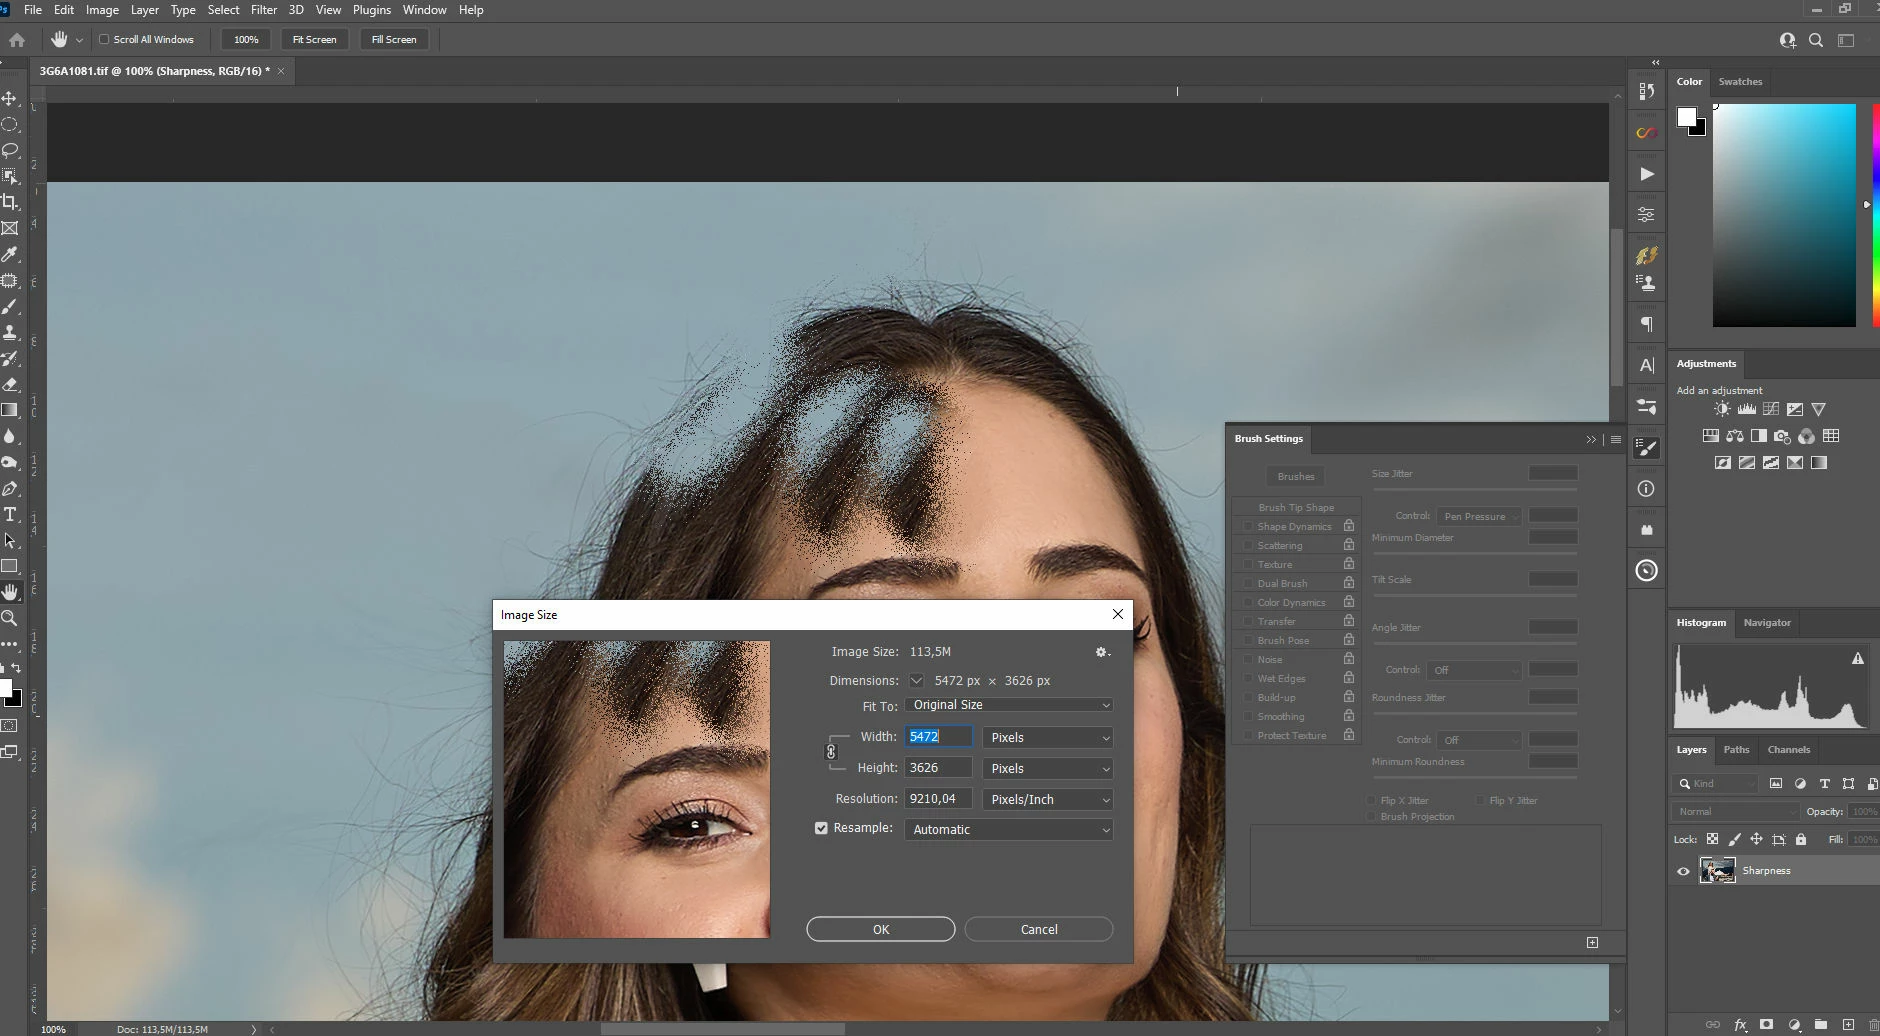The height and width of the screenshot is (1036, 1880).
Task: Open the History panel icon
Action: 1647,91
